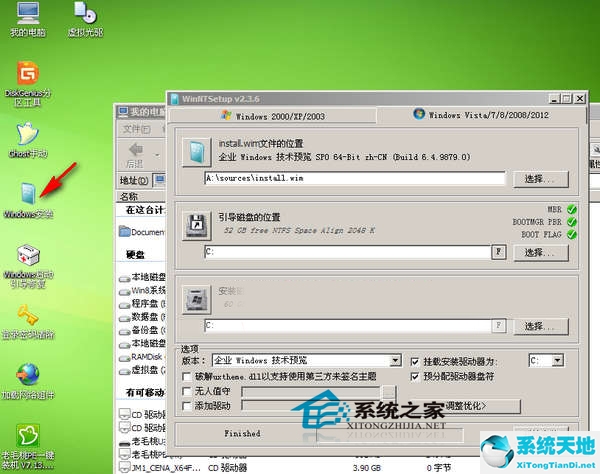The height and width of the screenshot is (474, 600).
Task: Uncheck 预分配驱动器盘符 checkbox
Action: tap(415, 377)
